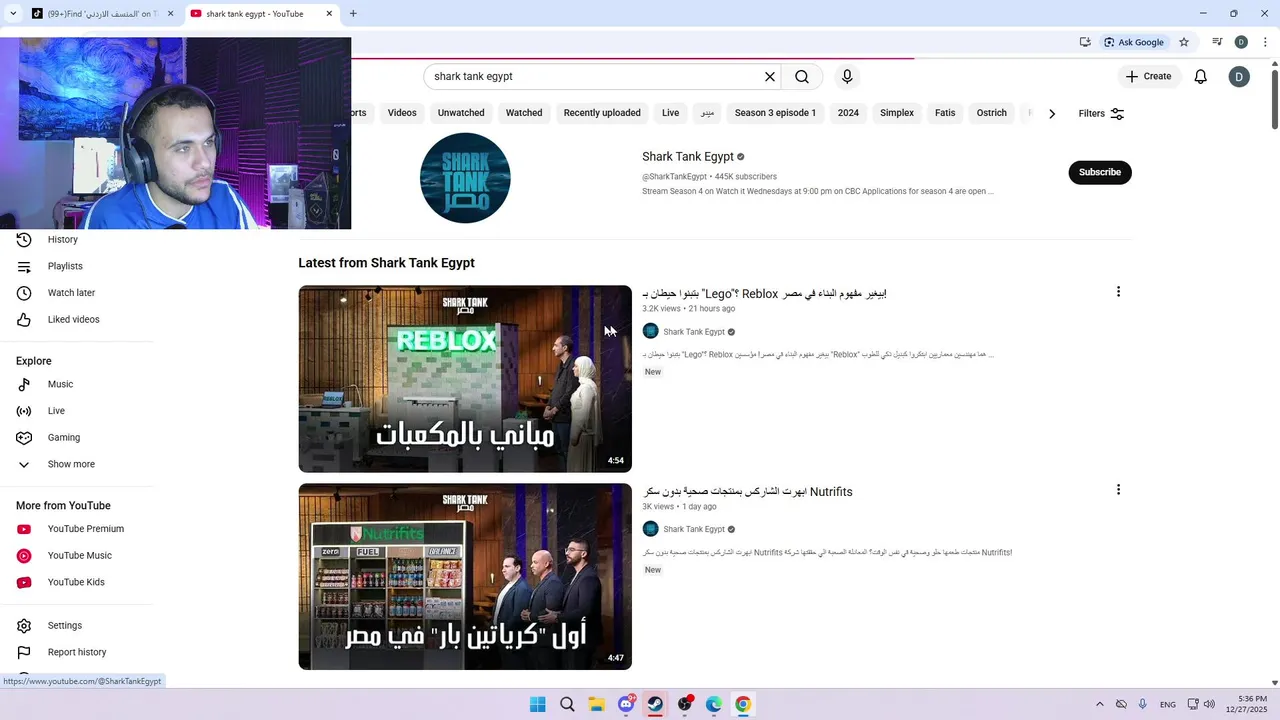Open Chrome's three-dot menu
Viewport: 1280px width, 720px height.
point(1265,42)
